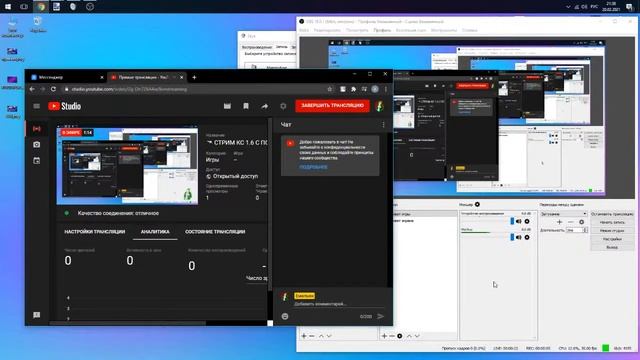640x360 pixels.
Task: Open emoji picker in chat box
Action: click(285, 316)
